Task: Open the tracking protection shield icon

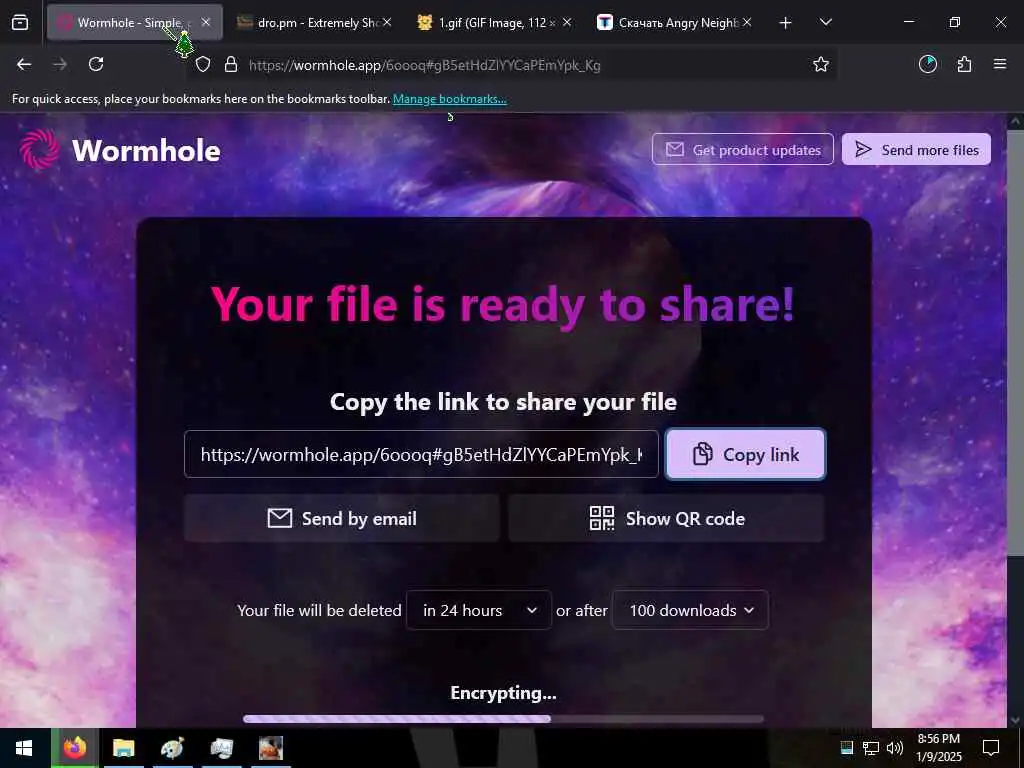Action: point(203,65)
